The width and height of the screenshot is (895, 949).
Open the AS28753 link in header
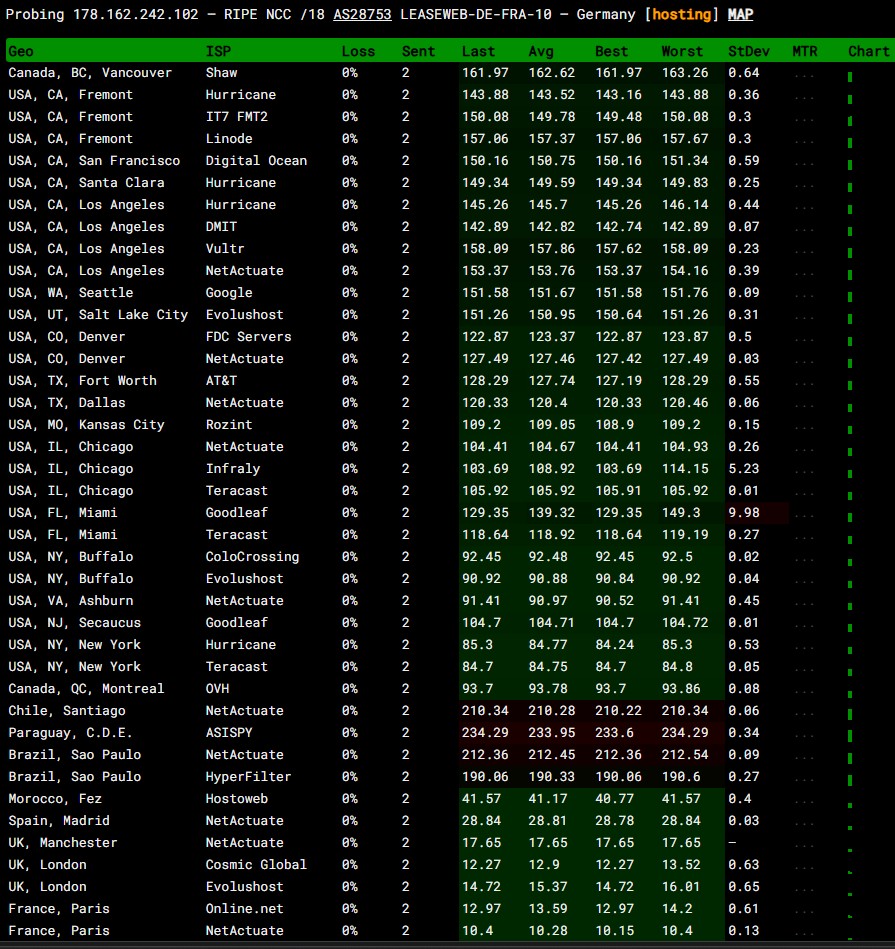point(362,15)
